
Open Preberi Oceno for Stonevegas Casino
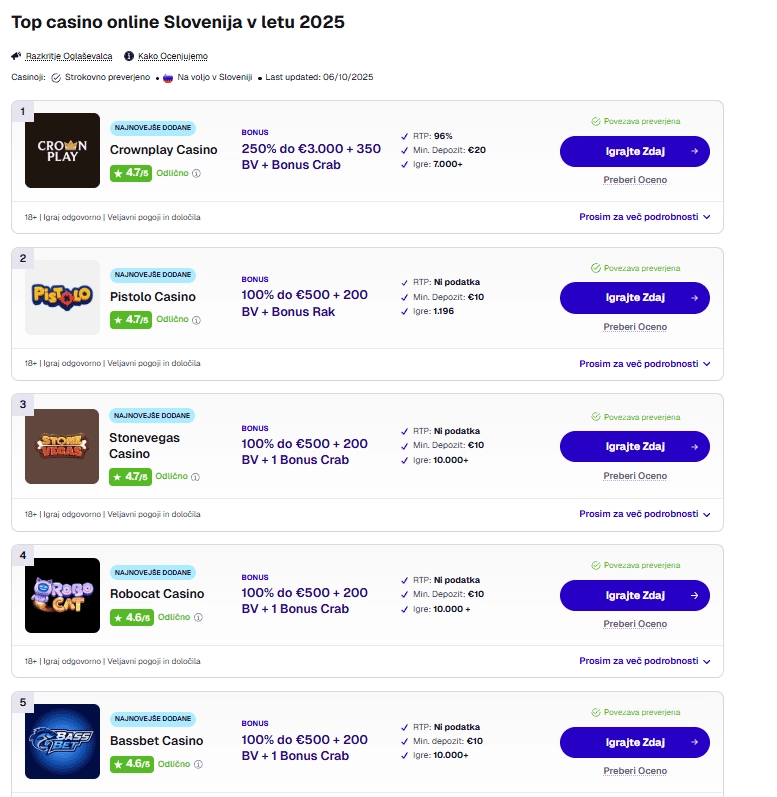point(635,476)
